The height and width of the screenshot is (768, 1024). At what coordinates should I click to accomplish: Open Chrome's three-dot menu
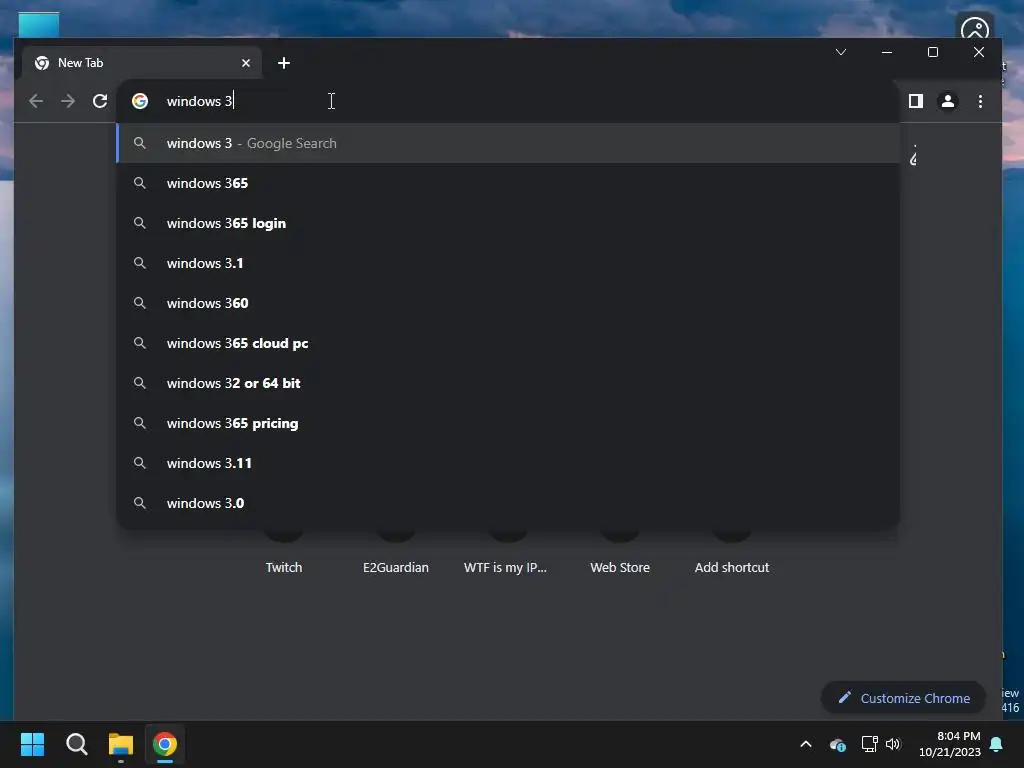click(980, 101)
